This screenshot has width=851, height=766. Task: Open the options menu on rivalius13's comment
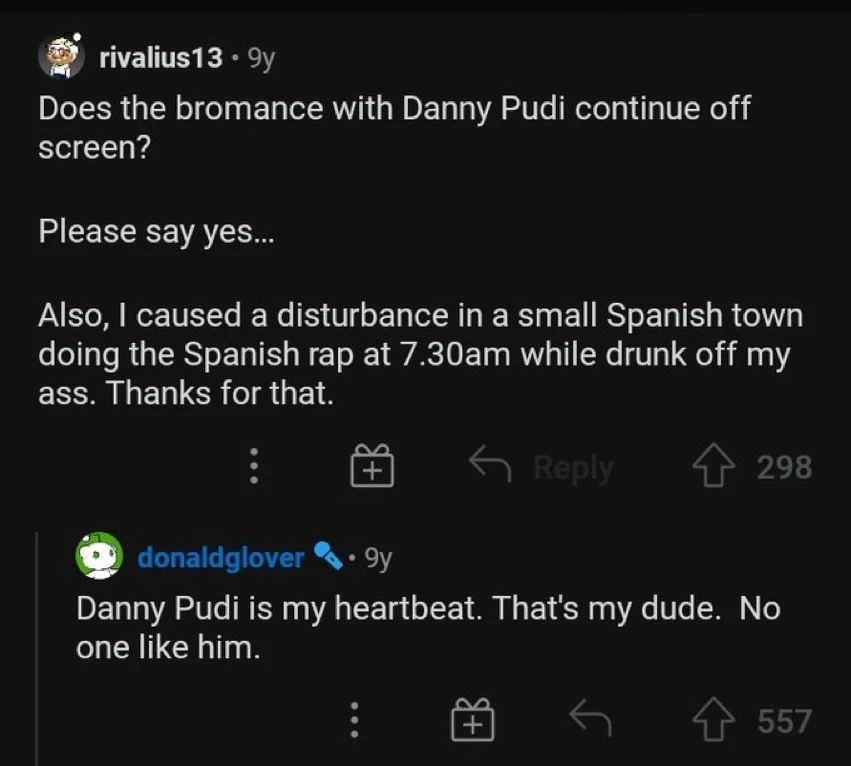(253, 466)
